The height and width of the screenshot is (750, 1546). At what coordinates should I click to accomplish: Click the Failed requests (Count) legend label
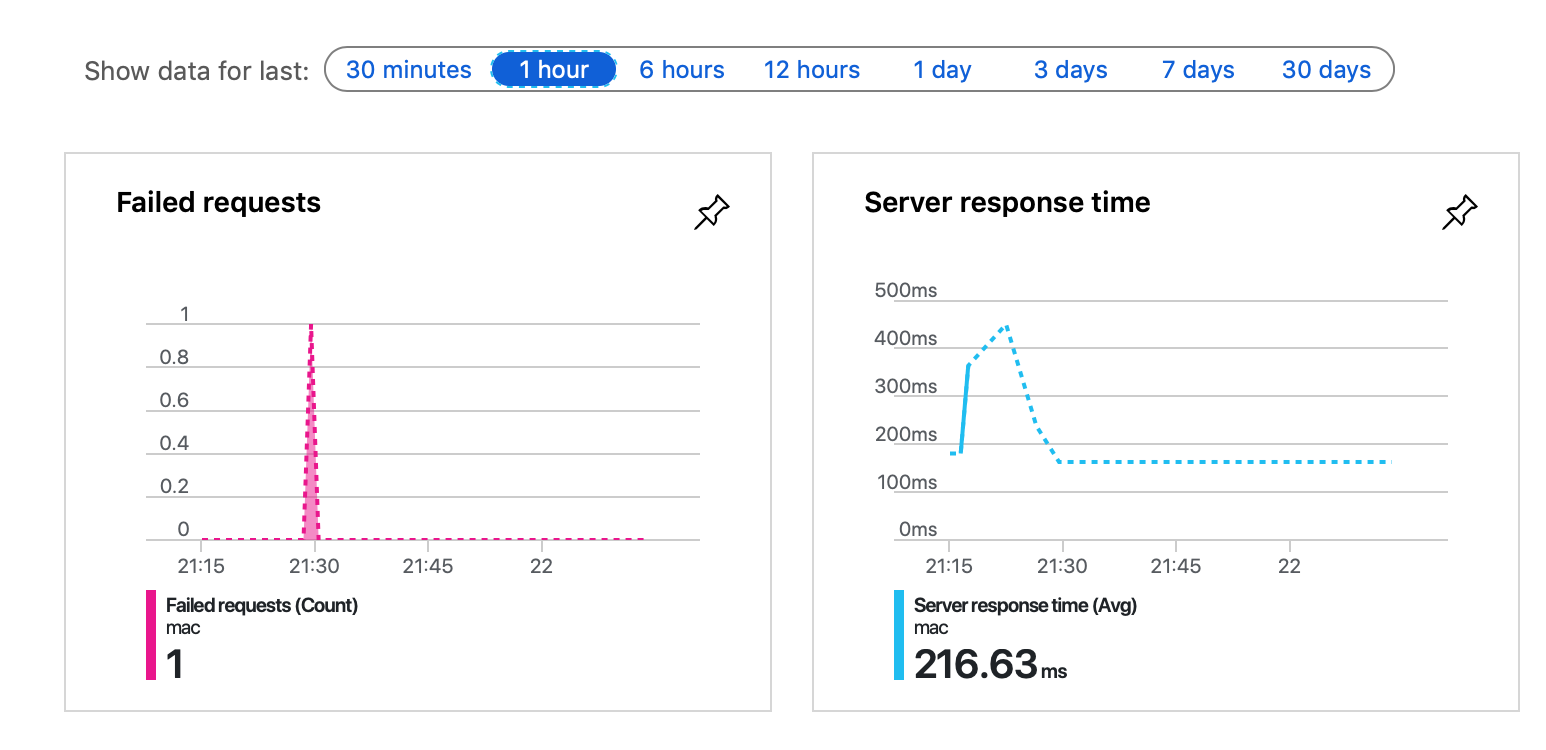(x=262, y=605)
